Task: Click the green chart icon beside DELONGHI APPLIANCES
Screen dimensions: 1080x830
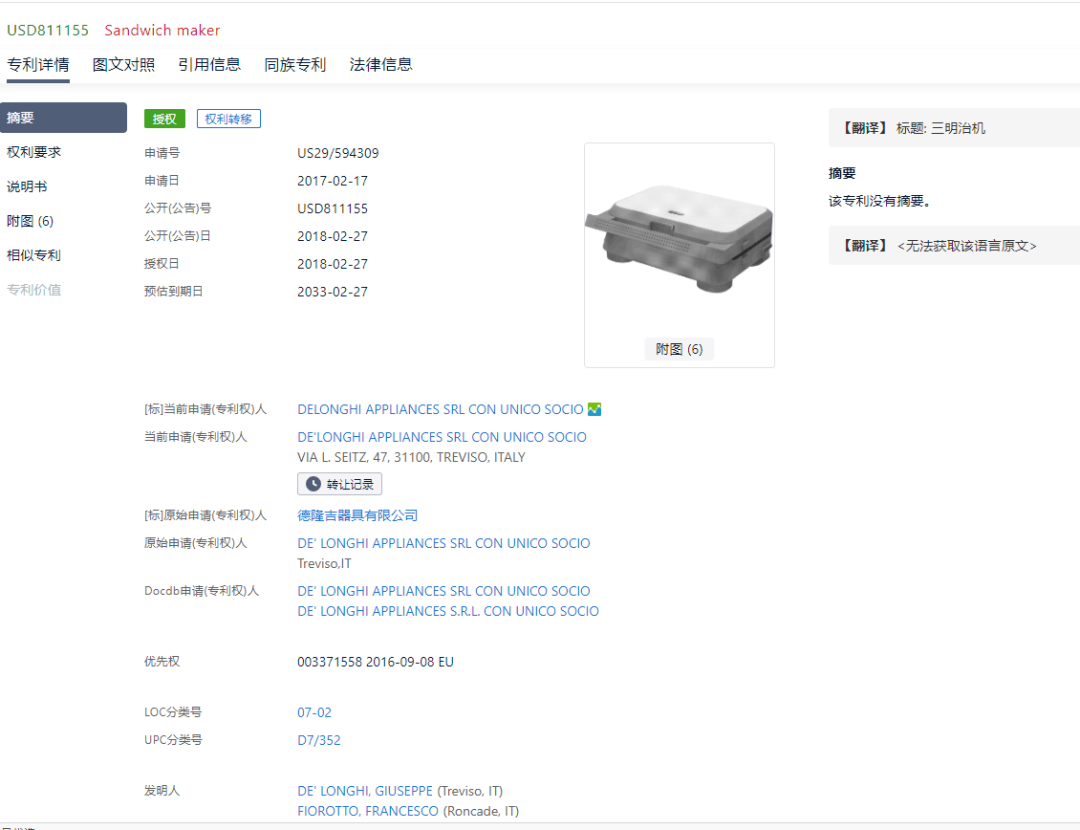Action: click(x=594, y=409)
